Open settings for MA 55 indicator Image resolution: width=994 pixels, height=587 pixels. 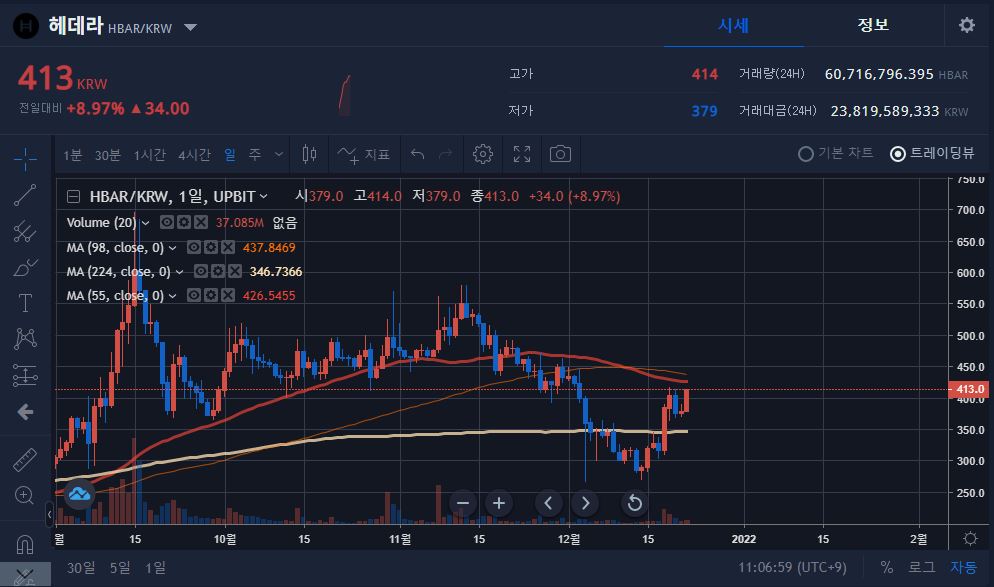(x=211, y=295)
